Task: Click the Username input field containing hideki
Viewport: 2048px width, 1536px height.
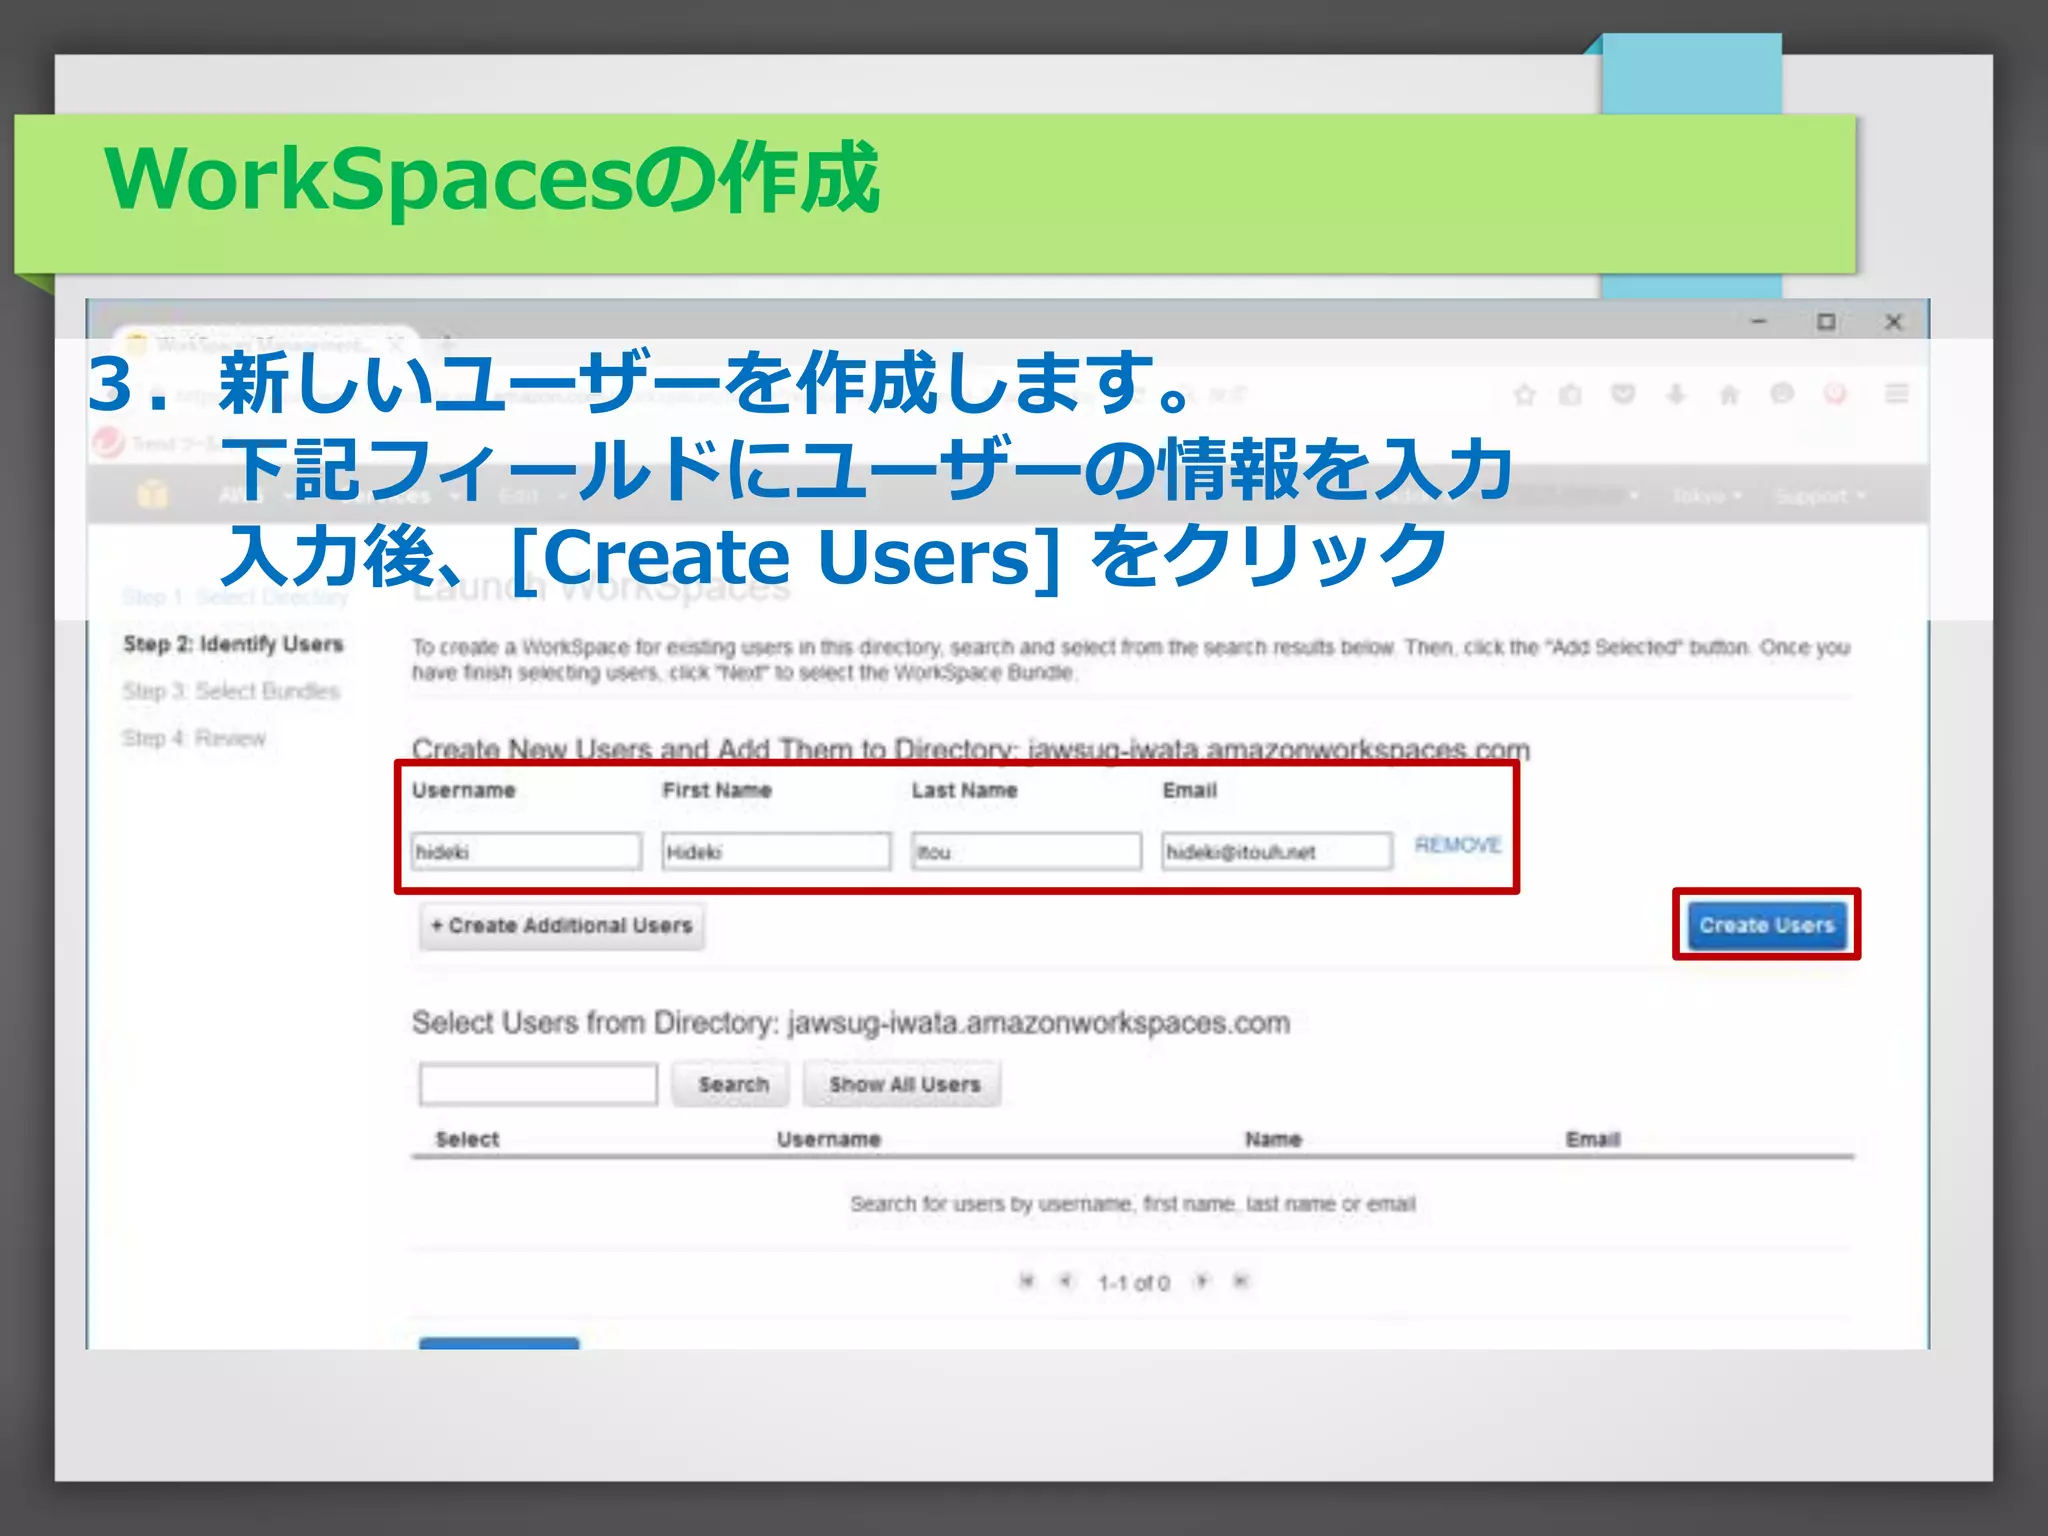Action: point(526,852)
